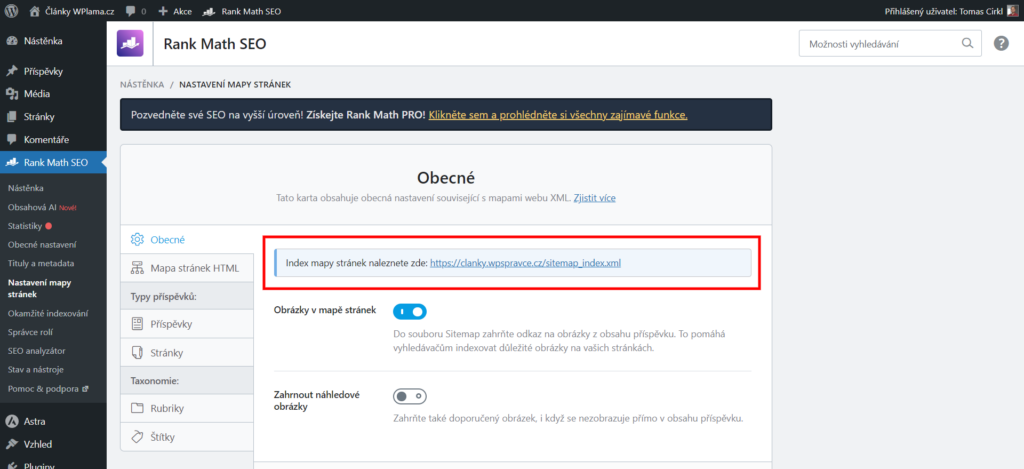The image size is (1024, 469).
Task: Click the Komentáře icon in sidebar
Action: [x=12, y=140]
